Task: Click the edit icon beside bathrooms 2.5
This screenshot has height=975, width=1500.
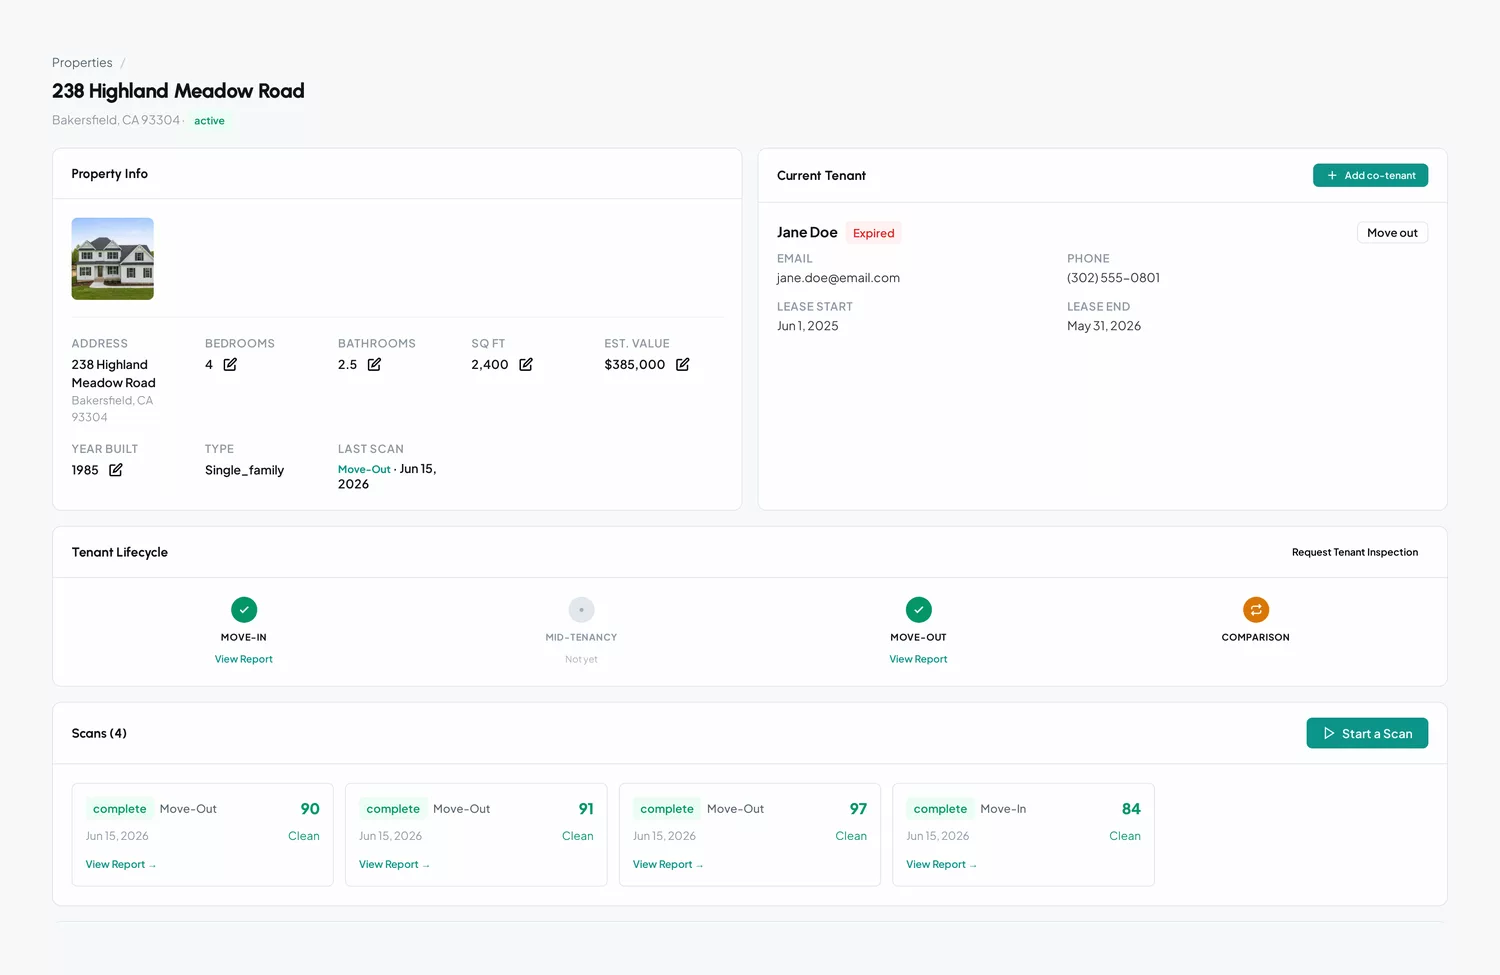Action: [x=374, y=364]
